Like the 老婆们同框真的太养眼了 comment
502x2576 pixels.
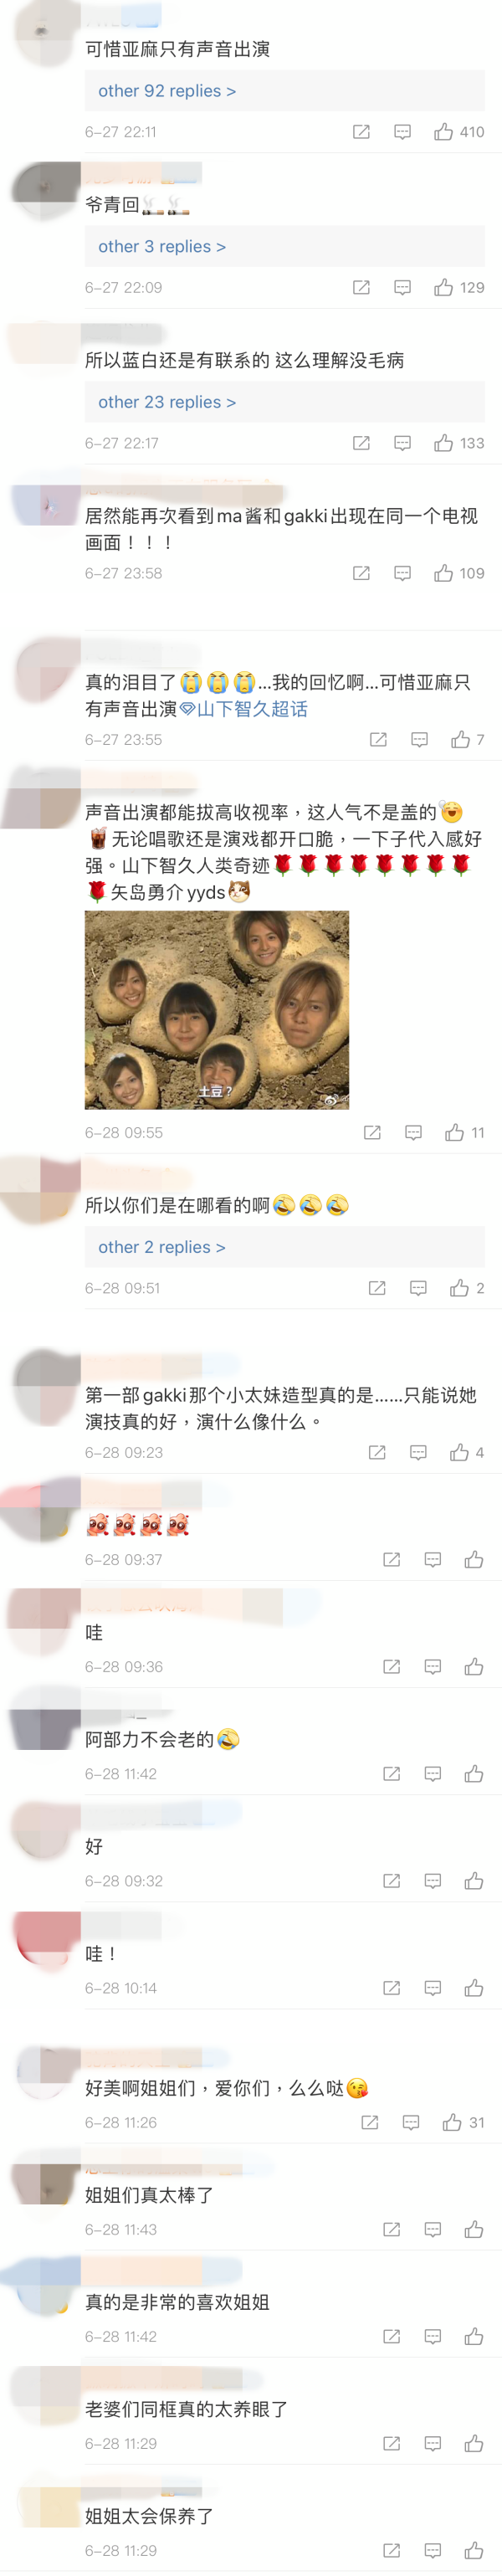pos(474,2444)
